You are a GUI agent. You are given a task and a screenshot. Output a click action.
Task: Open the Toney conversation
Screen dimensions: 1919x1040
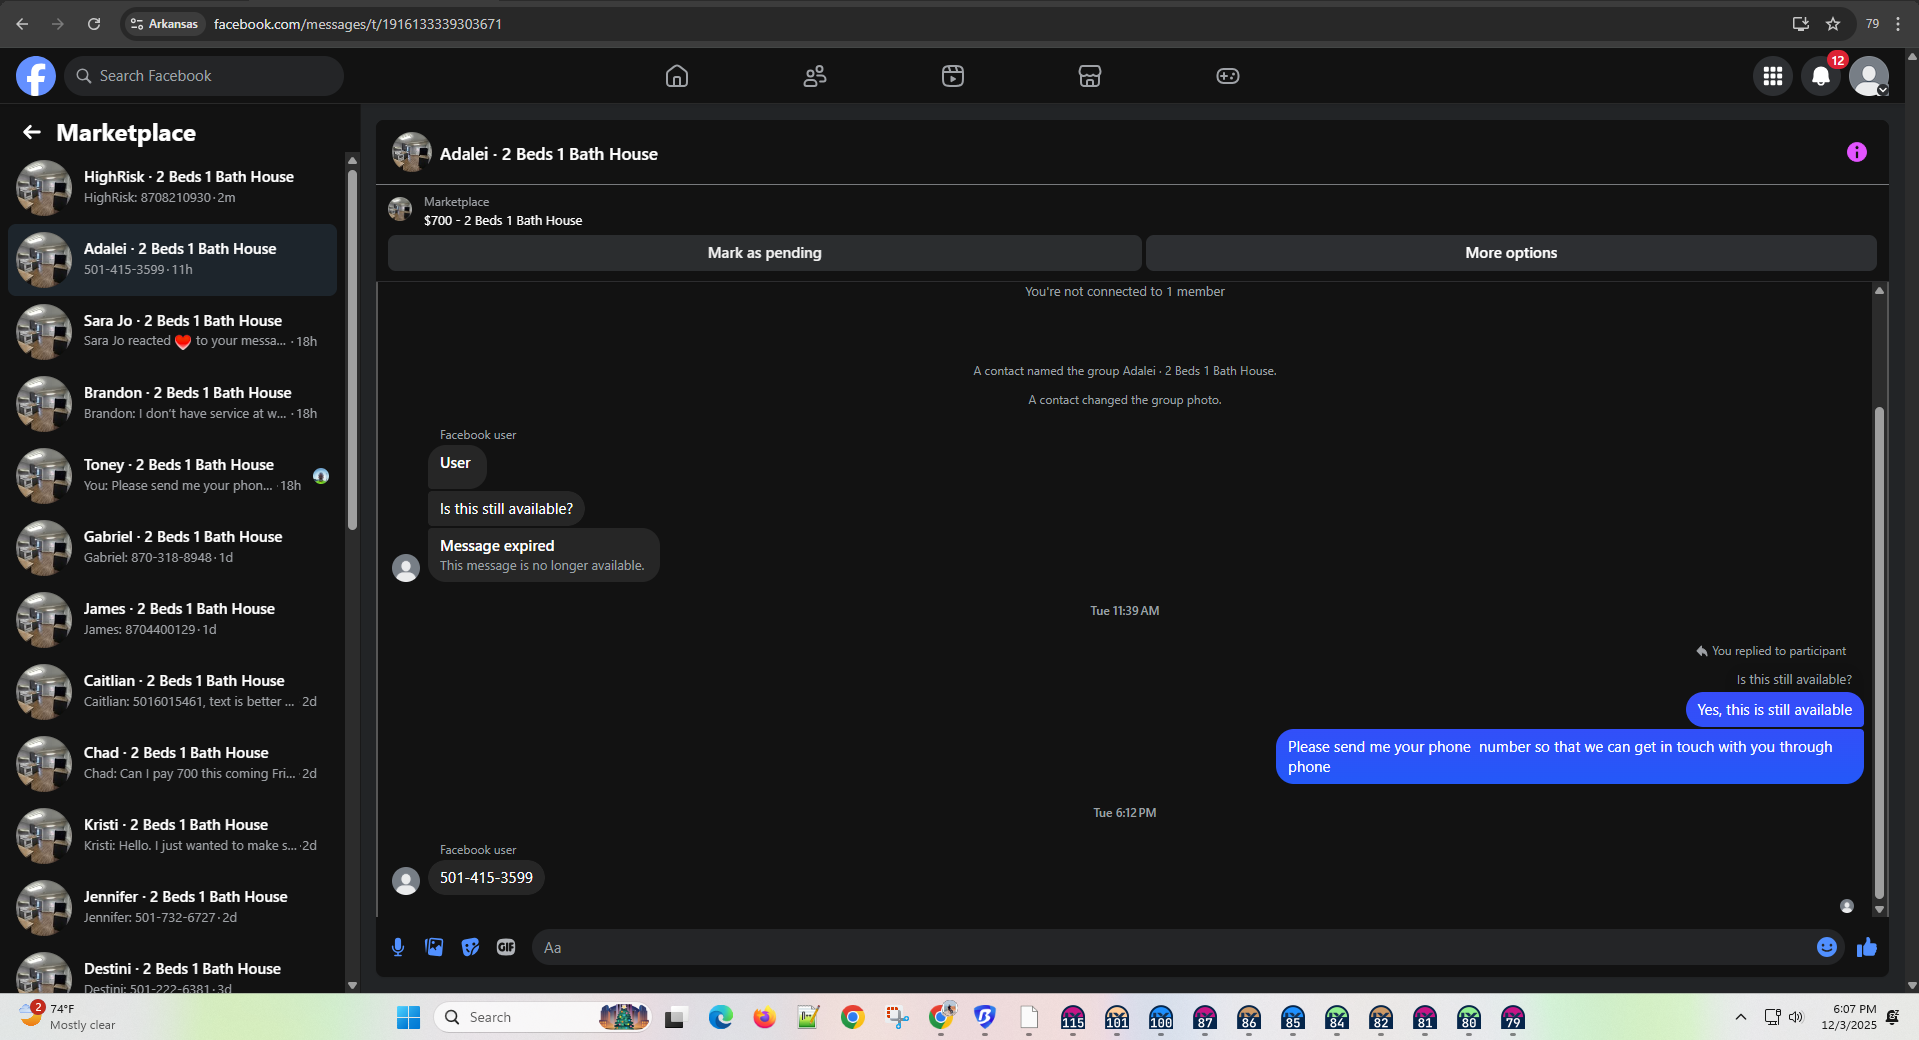click(172, 475)
